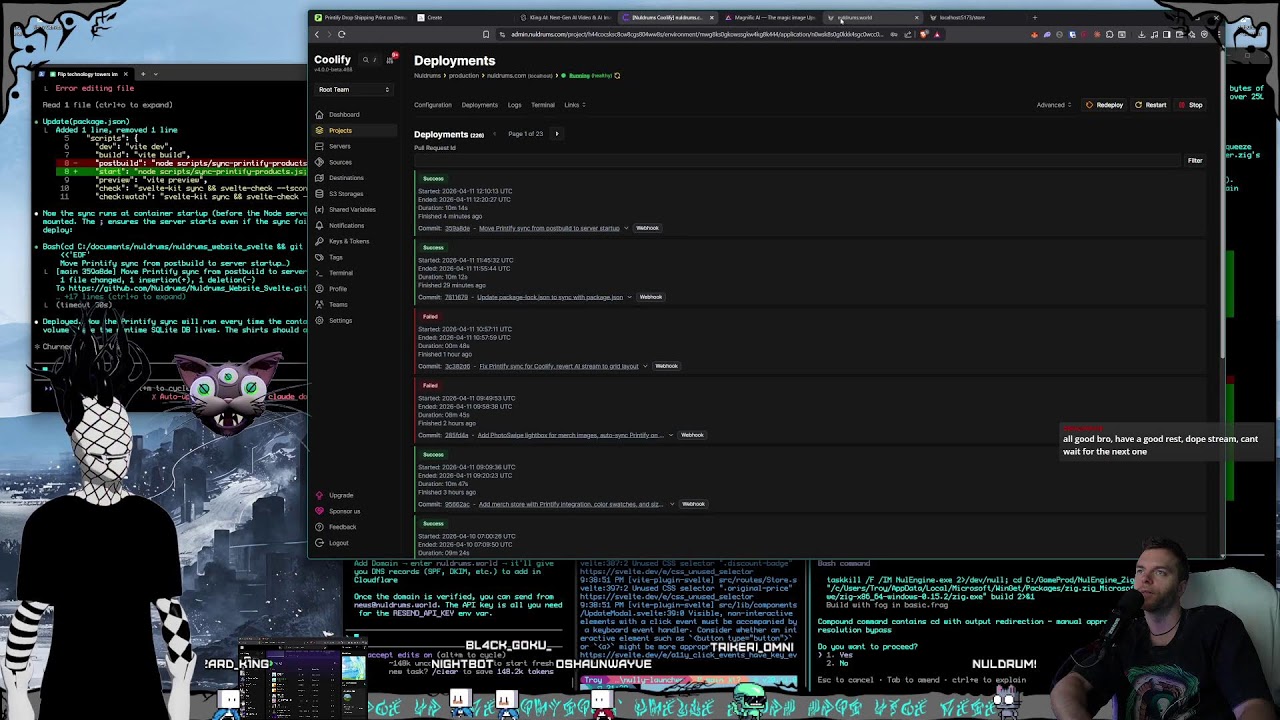Open Settings in Coolify sidebar
Viewport: 1280px width, 720px height.
click(x=340, y=320)
